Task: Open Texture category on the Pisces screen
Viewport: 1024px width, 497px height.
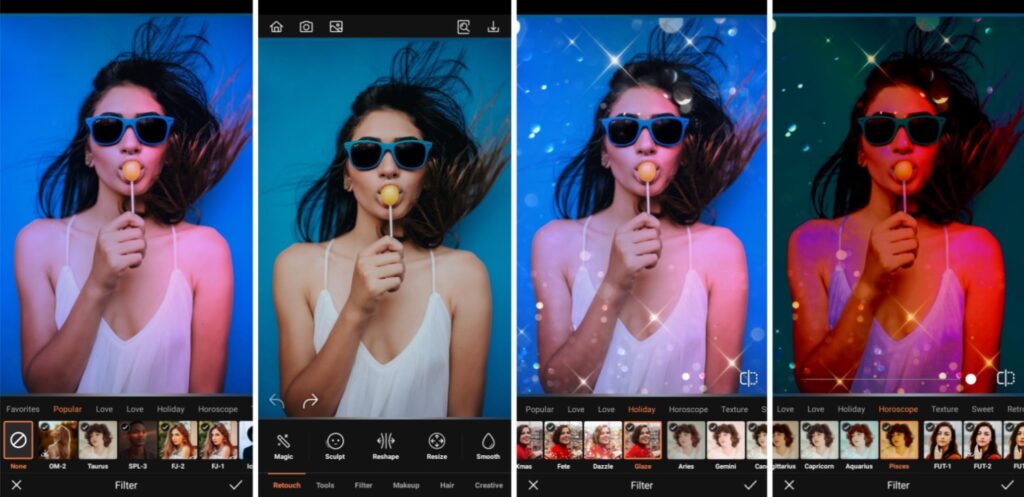Action: (x=944, y=409)
